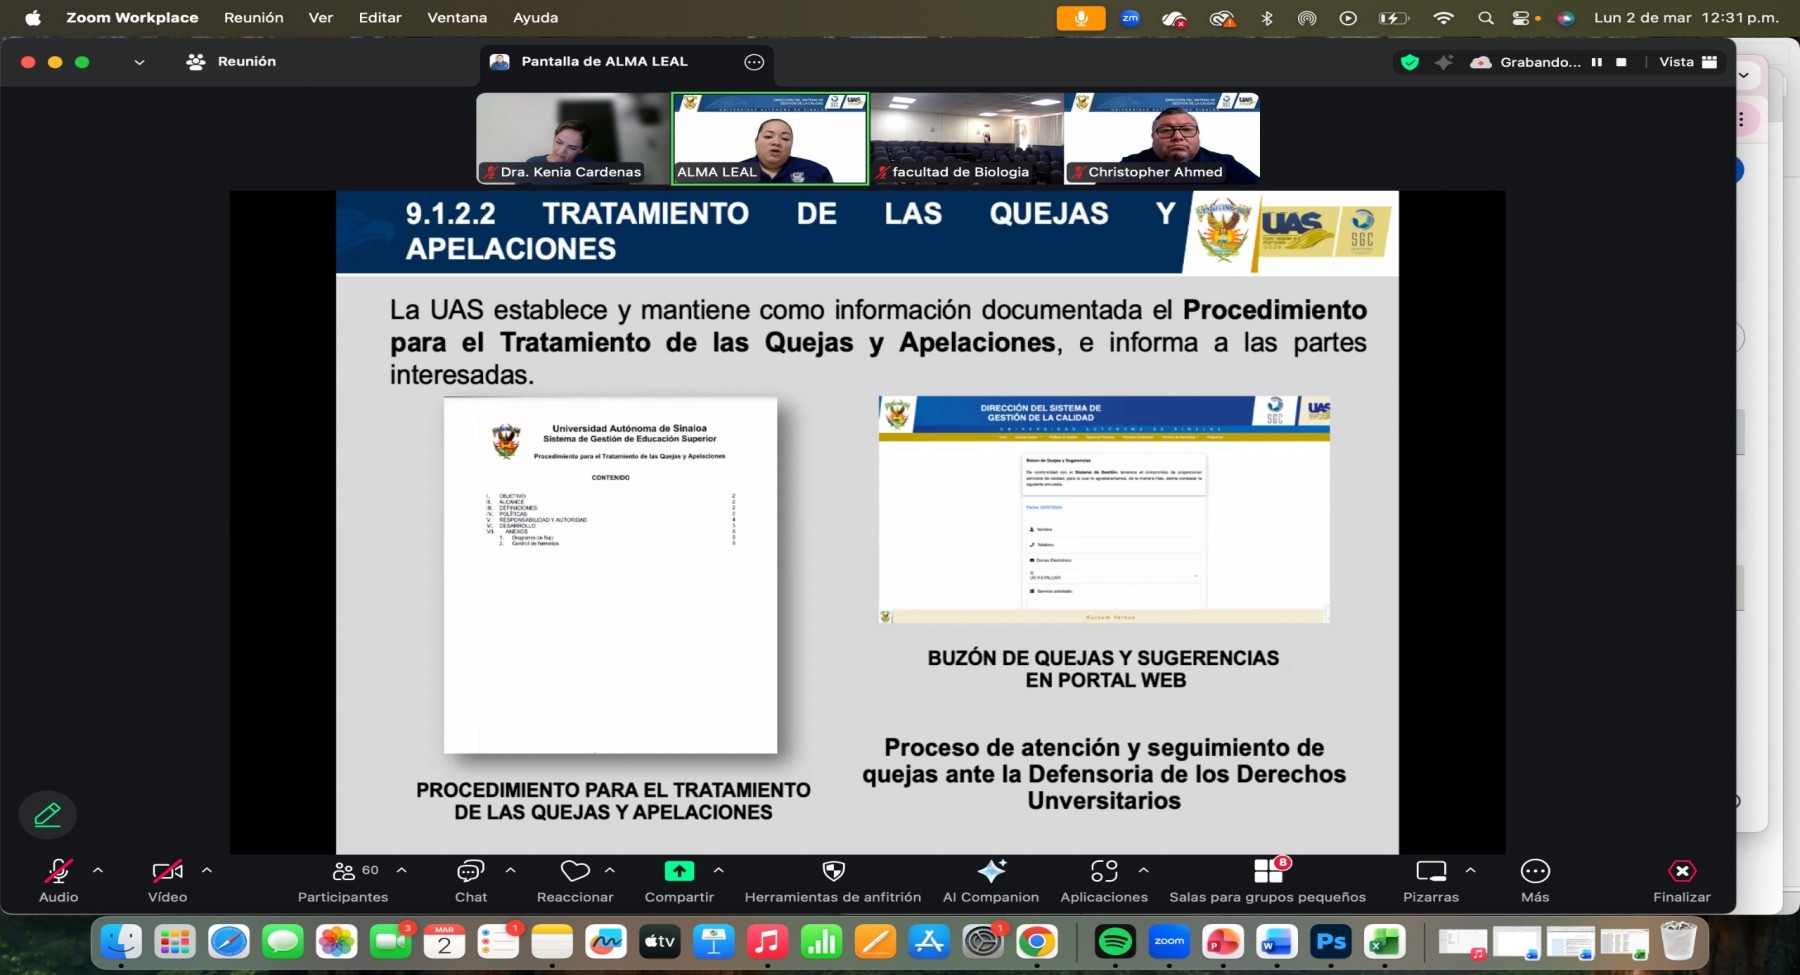Open the Participantes list
Image resolution: width=1800 pixels, height=975 pixels.
coord(343,880)
